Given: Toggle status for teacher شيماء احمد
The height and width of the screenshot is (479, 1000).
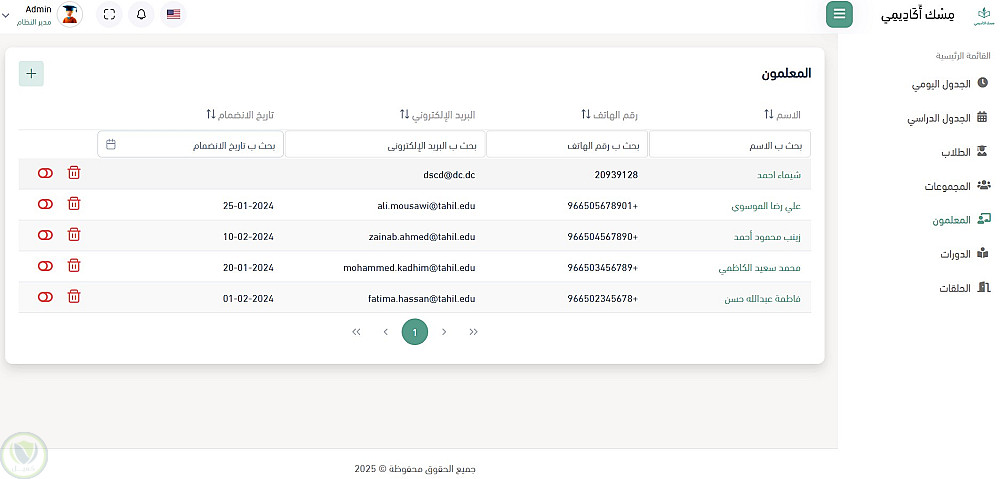Looking at the screenshot, I should pyautogui.click(x=45, y=173).
